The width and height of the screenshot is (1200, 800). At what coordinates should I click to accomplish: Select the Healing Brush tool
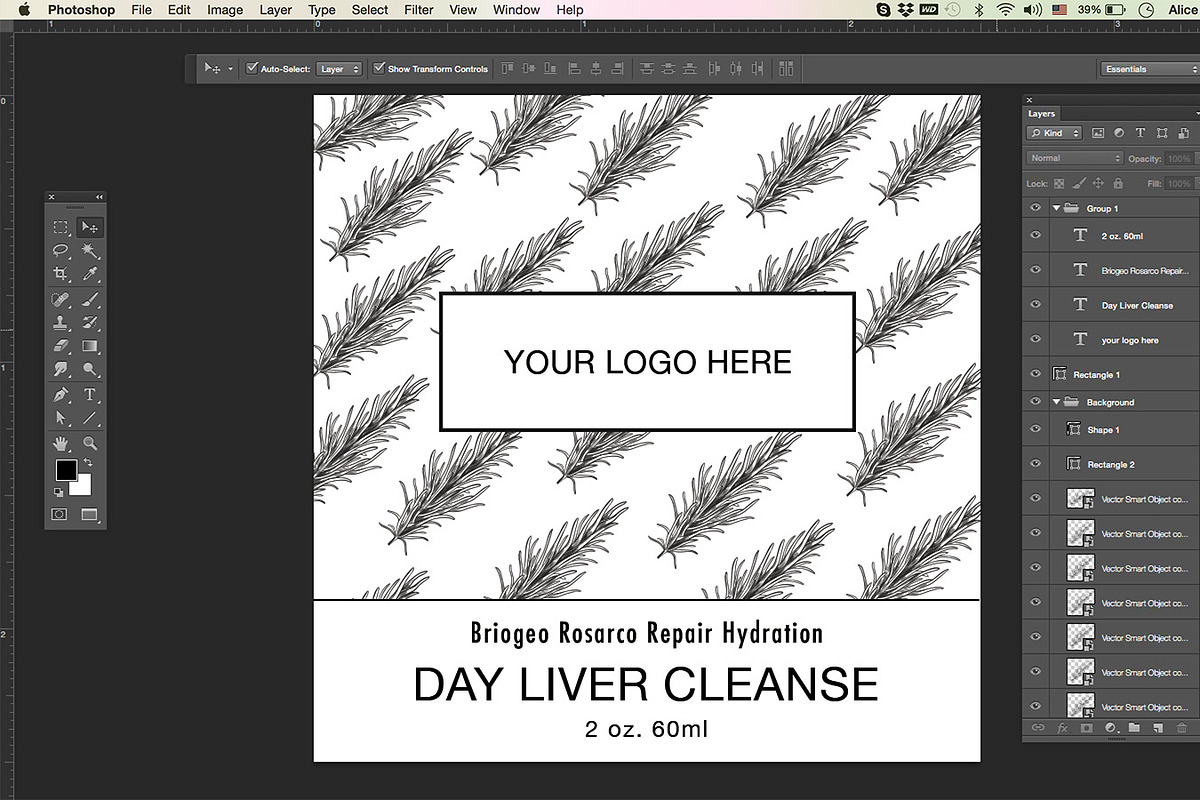coord(61,300)
